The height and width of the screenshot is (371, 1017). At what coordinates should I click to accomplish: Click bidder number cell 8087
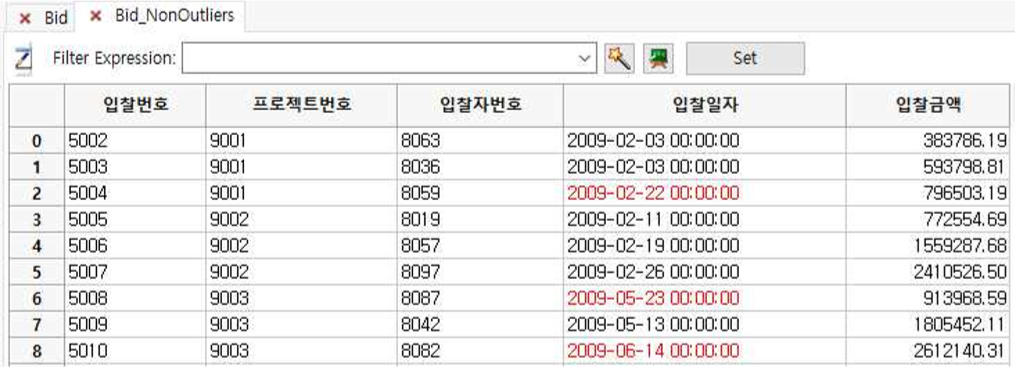[x=480, y=298]
